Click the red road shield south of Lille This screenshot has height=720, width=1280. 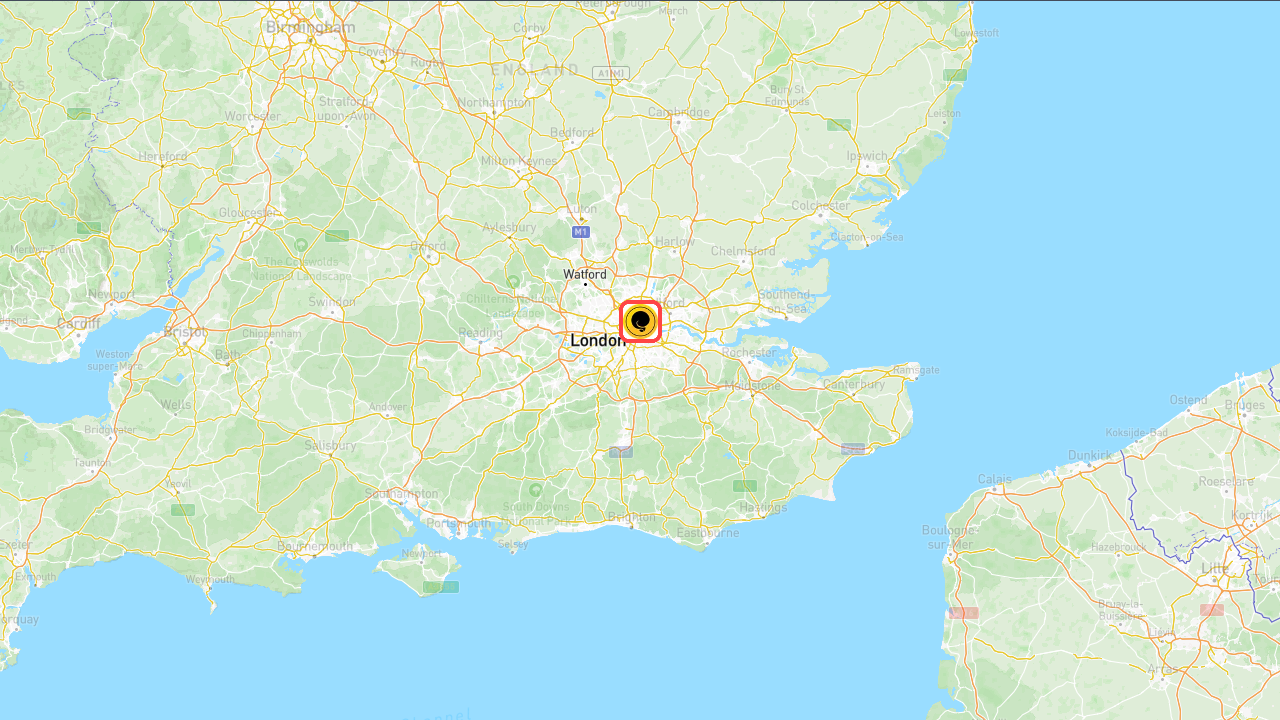pos(1212,609)
